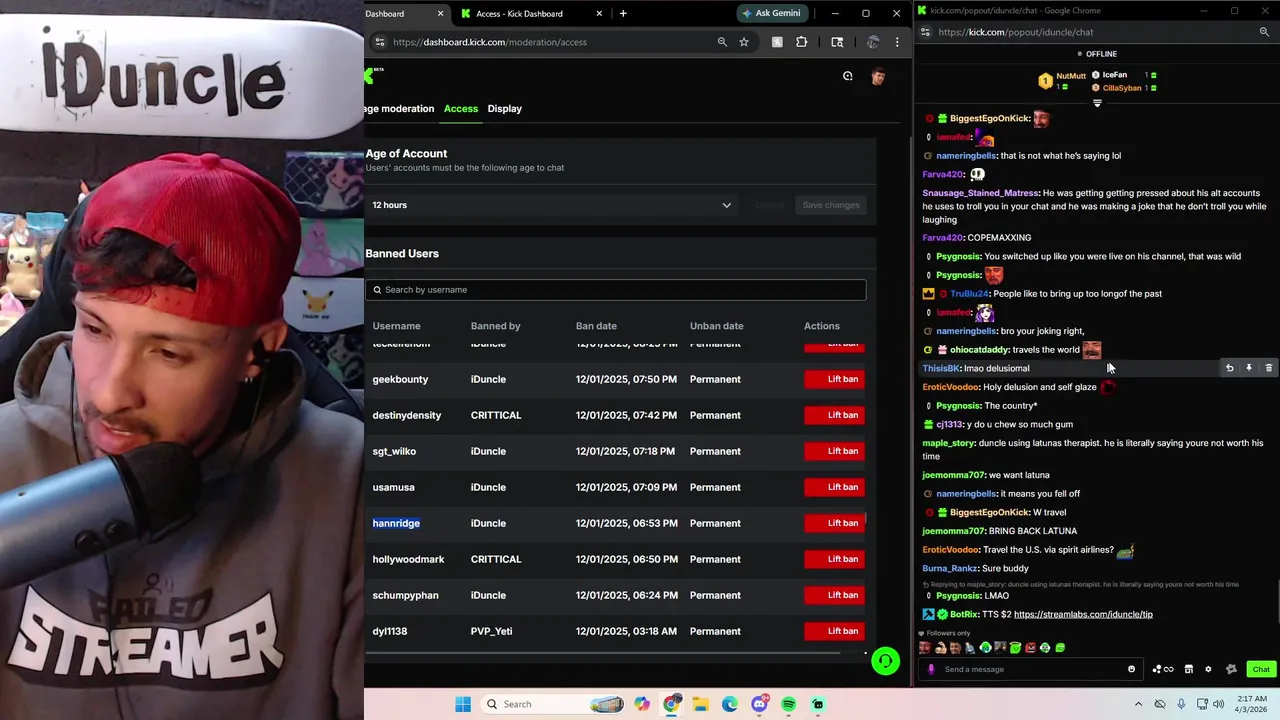Lift ban for hollywoodmark
The width and height of the screenshot is (1280, 720).
pos(834,559)
